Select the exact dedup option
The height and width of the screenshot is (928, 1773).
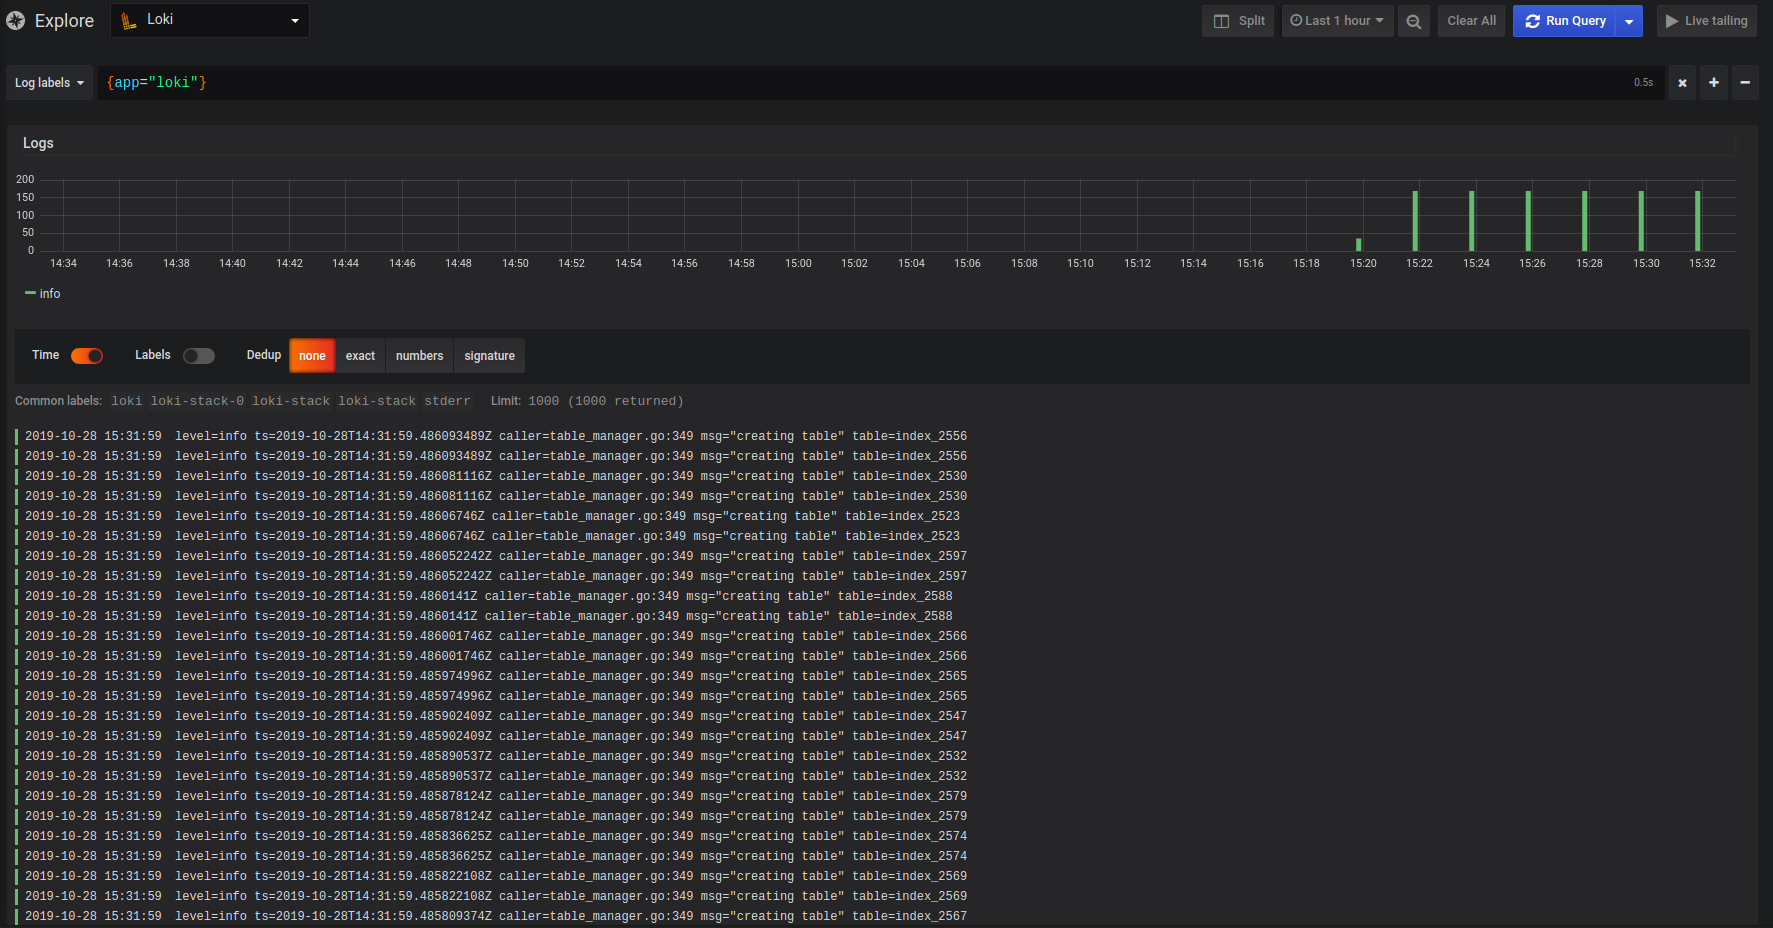tap(360, 356)
